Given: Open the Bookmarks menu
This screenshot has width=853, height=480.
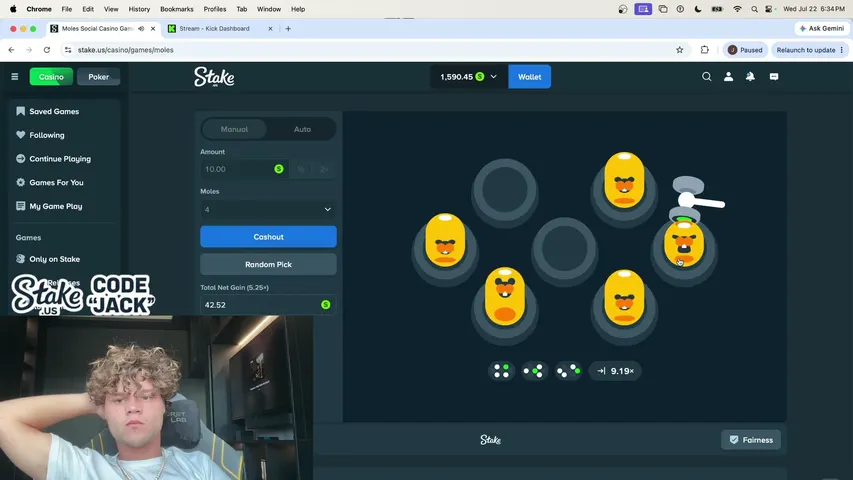Looking at the screenshot, I should [x=177, y=9].
